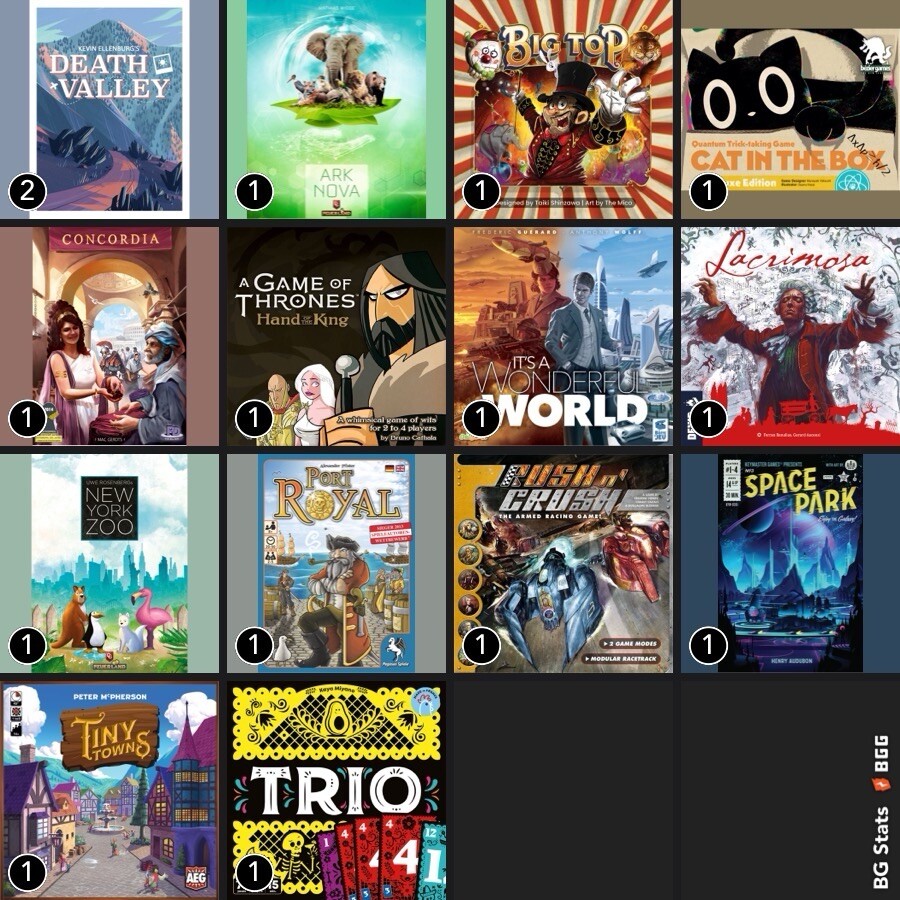Open the Big Top game tile
The height and width of the screenshot is (900, 900).
(x=564, y=109)
